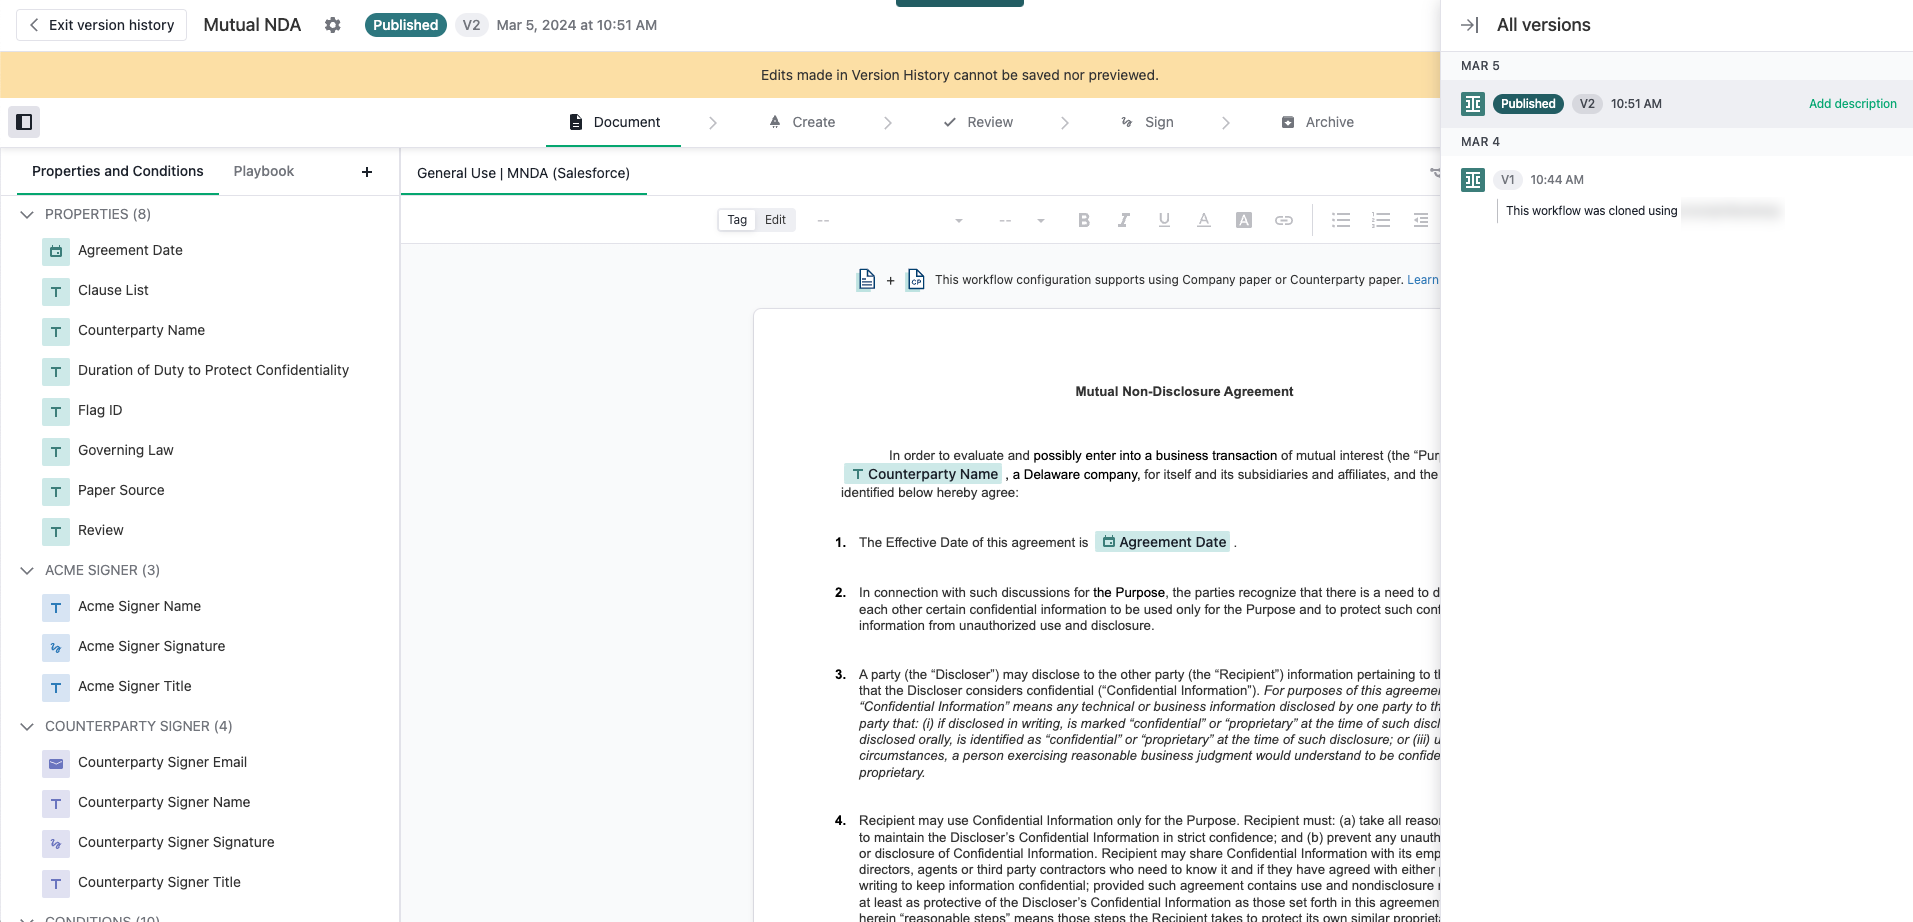1913x922 pixels.
Task: Click the Counterparty Signer Email icon
Action: [x=56, y=763]
